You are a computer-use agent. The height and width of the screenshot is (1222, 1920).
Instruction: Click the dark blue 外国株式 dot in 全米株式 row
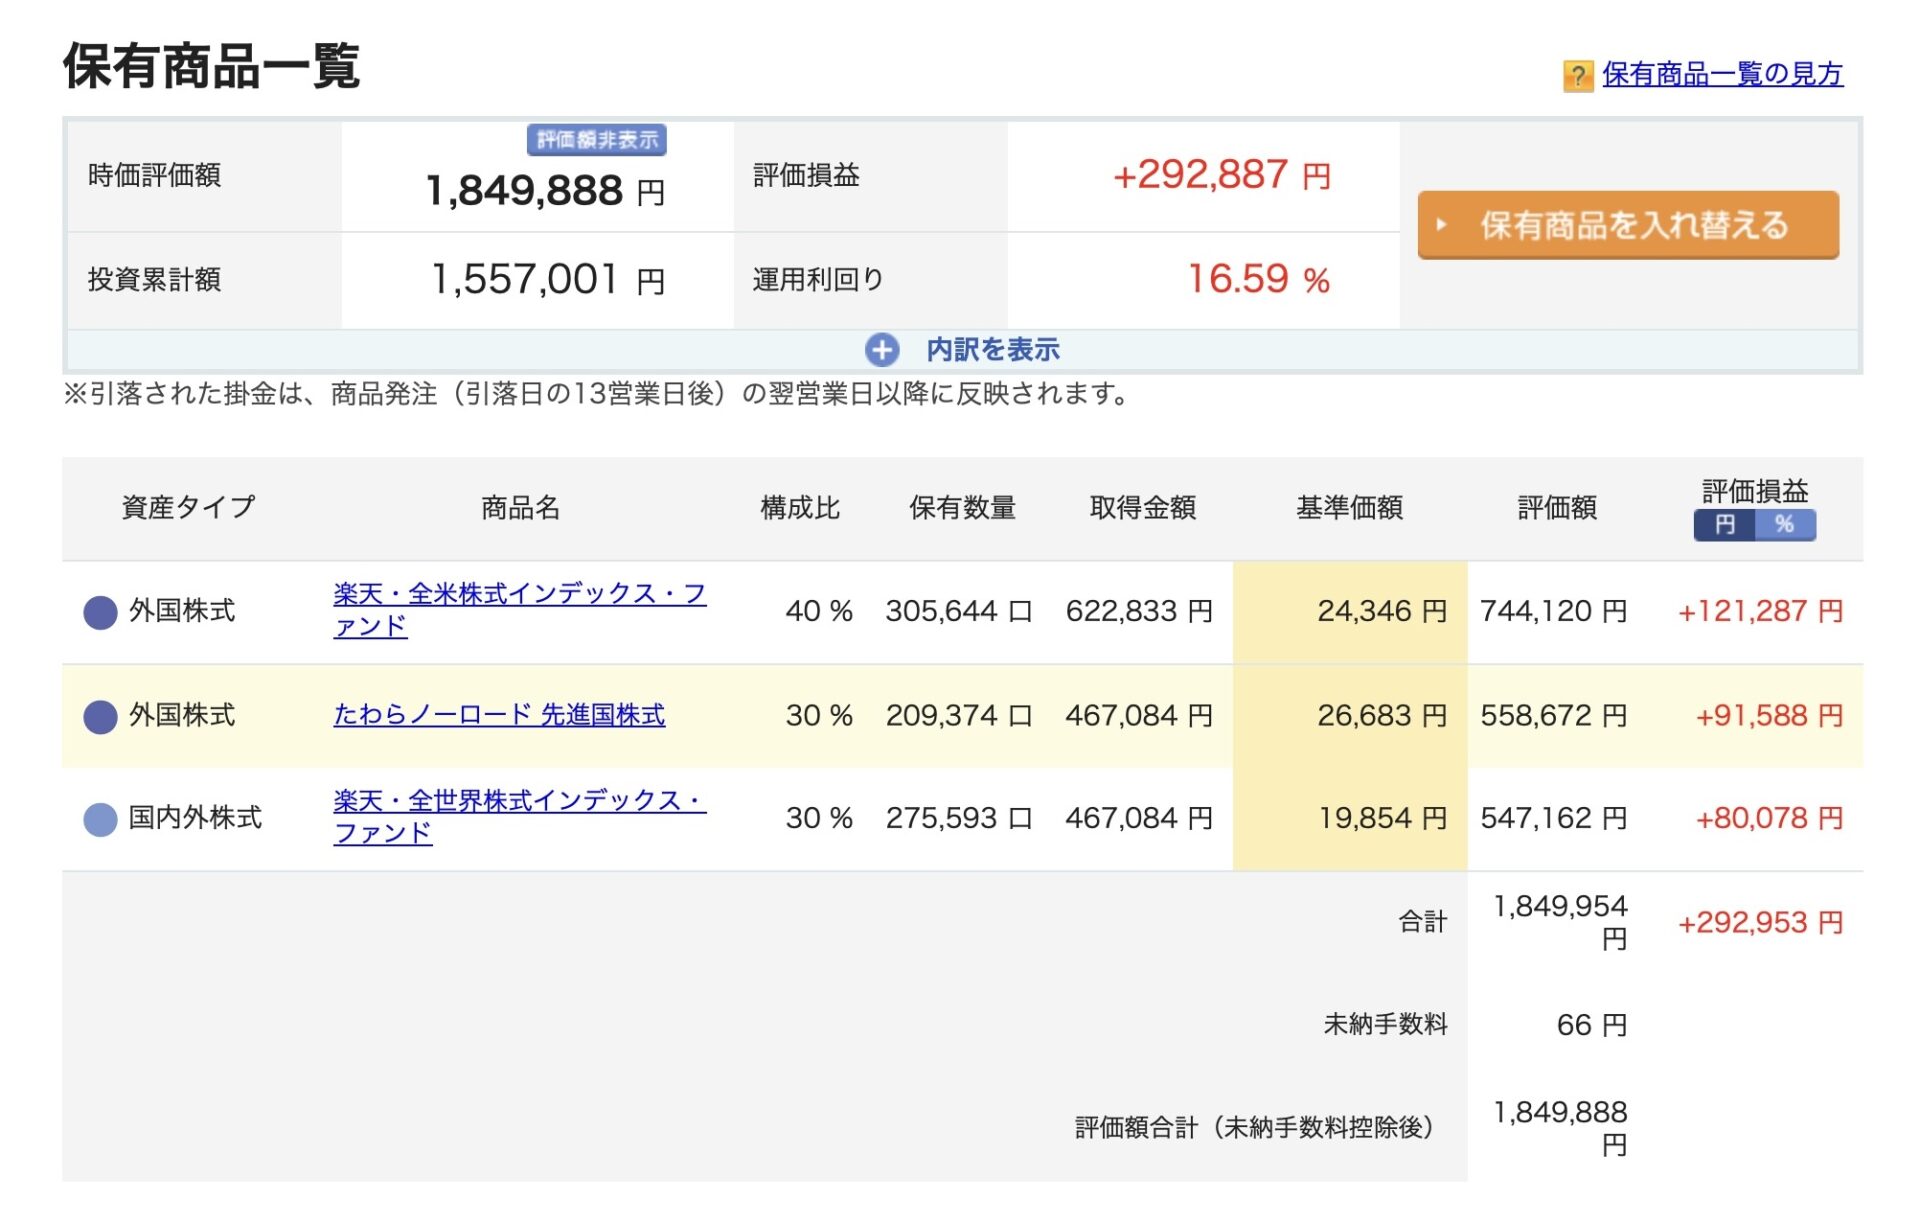pos(100,612)
